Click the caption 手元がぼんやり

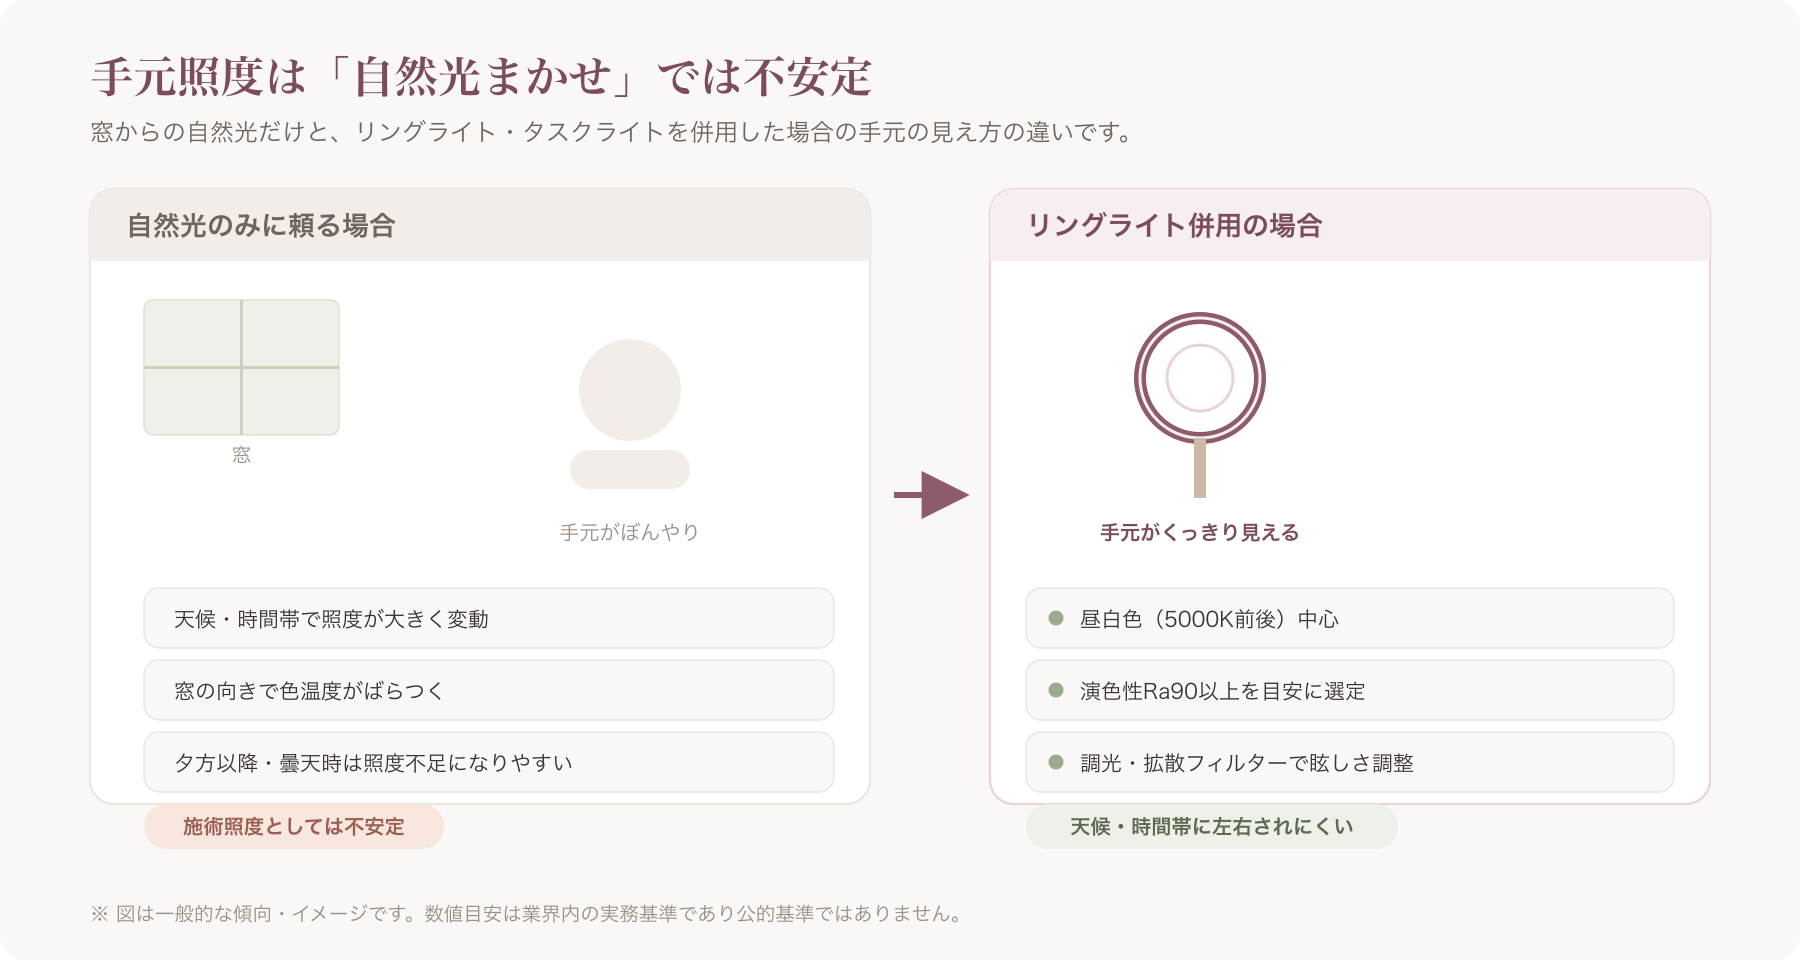[629, 532]
